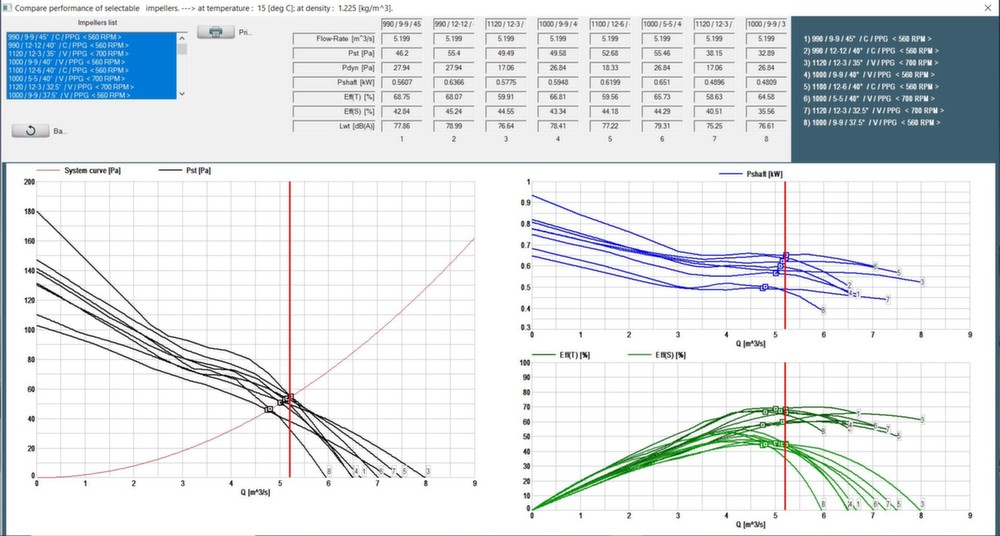Click the Eff(S) value 35.56
This screenshot has width=1000, height=536.
point(767,112)
